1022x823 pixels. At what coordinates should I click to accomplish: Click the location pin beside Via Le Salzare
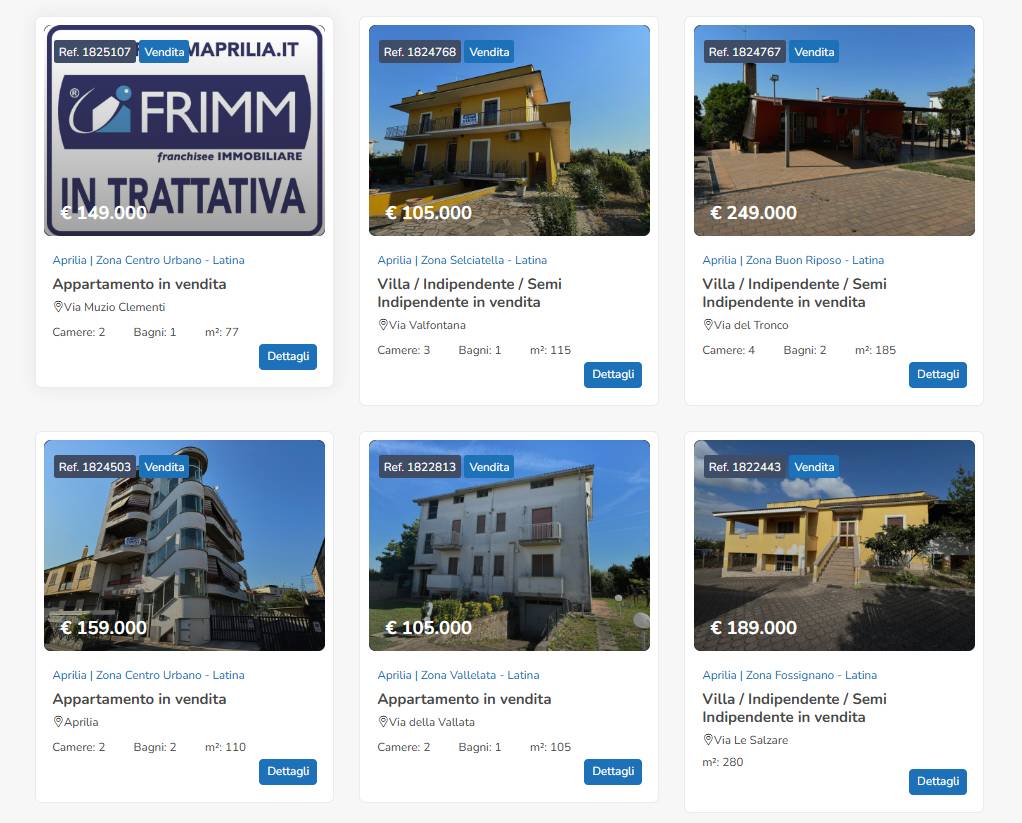(708, 740)
